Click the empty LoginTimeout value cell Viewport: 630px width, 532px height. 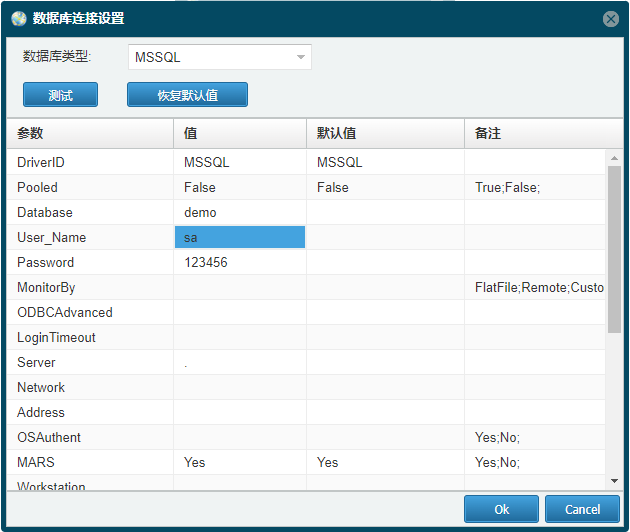[240, 338]
